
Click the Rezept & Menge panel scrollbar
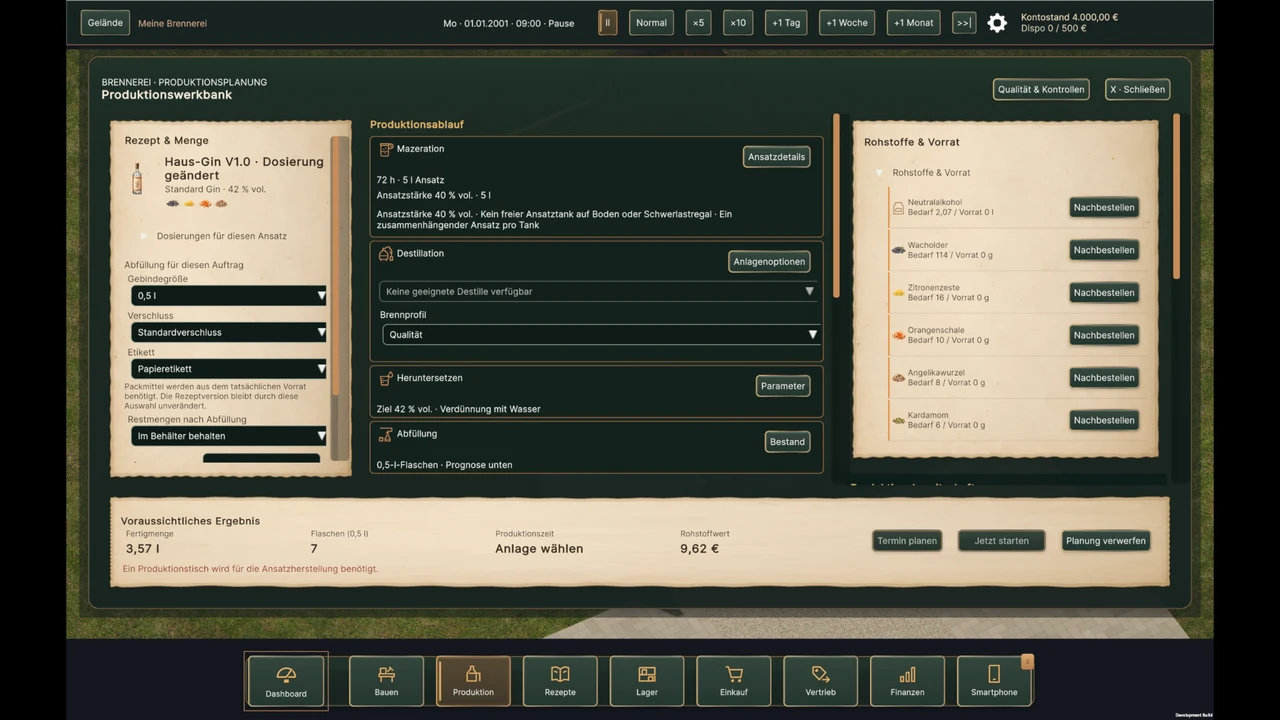(x=340, y=295)
